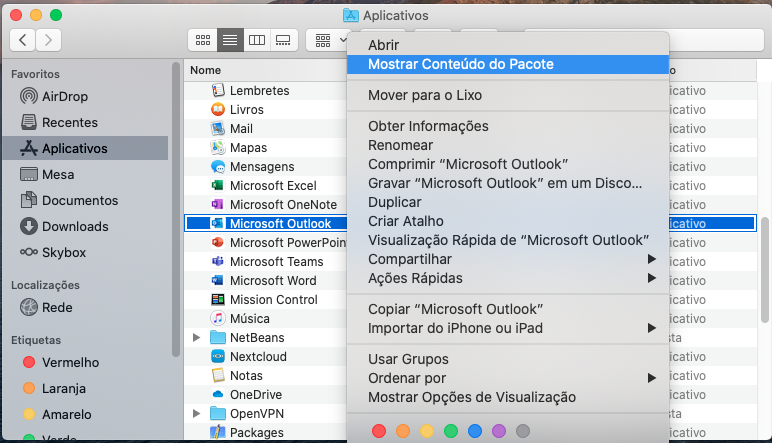Select the Livros app icon
Screen dimensions: 772x443
click(218, 109)
